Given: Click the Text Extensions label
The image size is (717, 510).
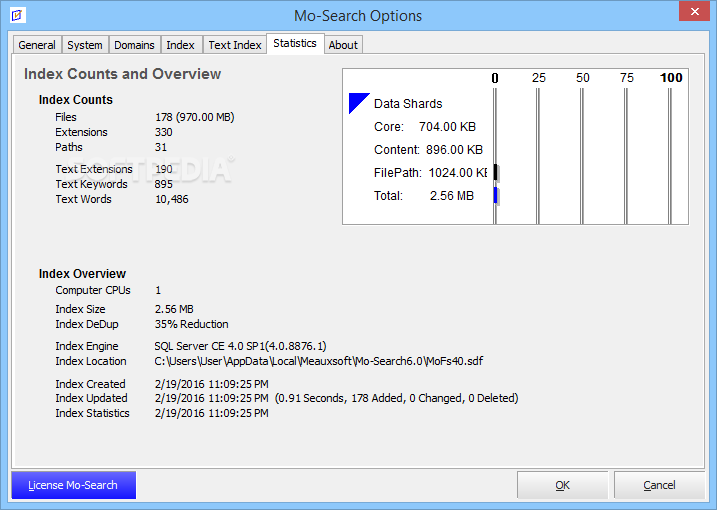Looking at the screenshot, I should [x=94, y=169].
